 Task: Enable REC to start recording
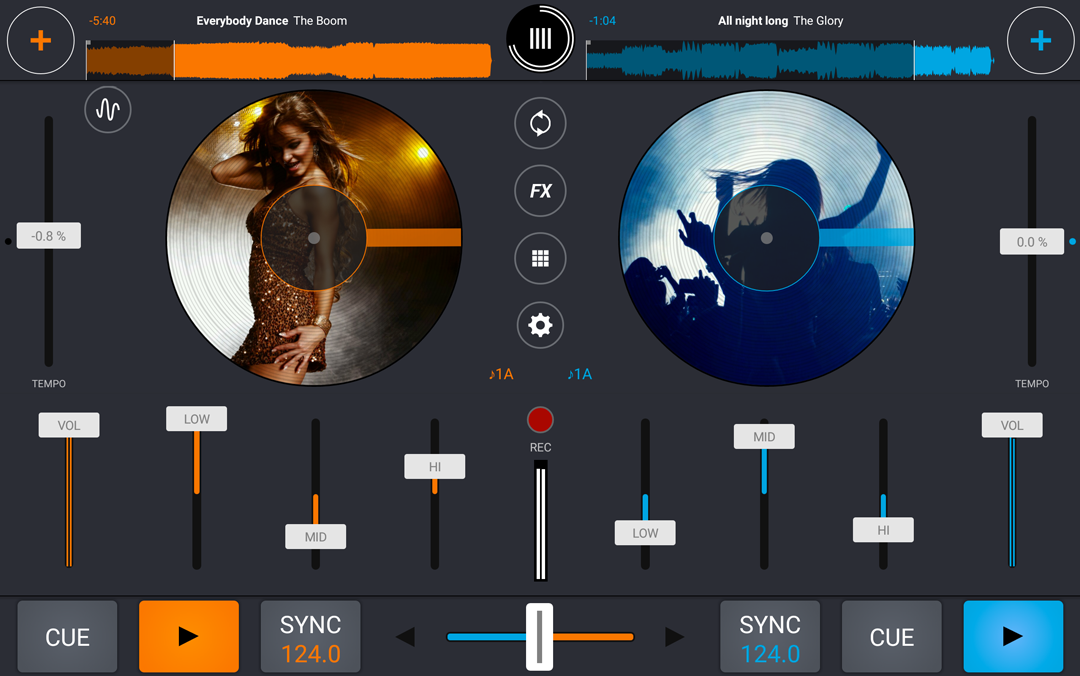[x=540, y=419]
